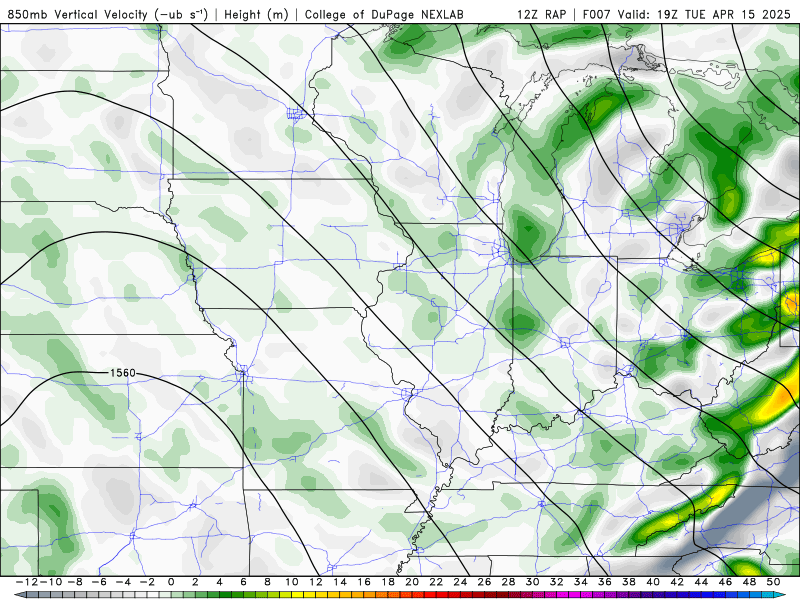This screenshot has width=800, height=600.
Task: Click the 1560 height contour label
Action: [123, 373]
